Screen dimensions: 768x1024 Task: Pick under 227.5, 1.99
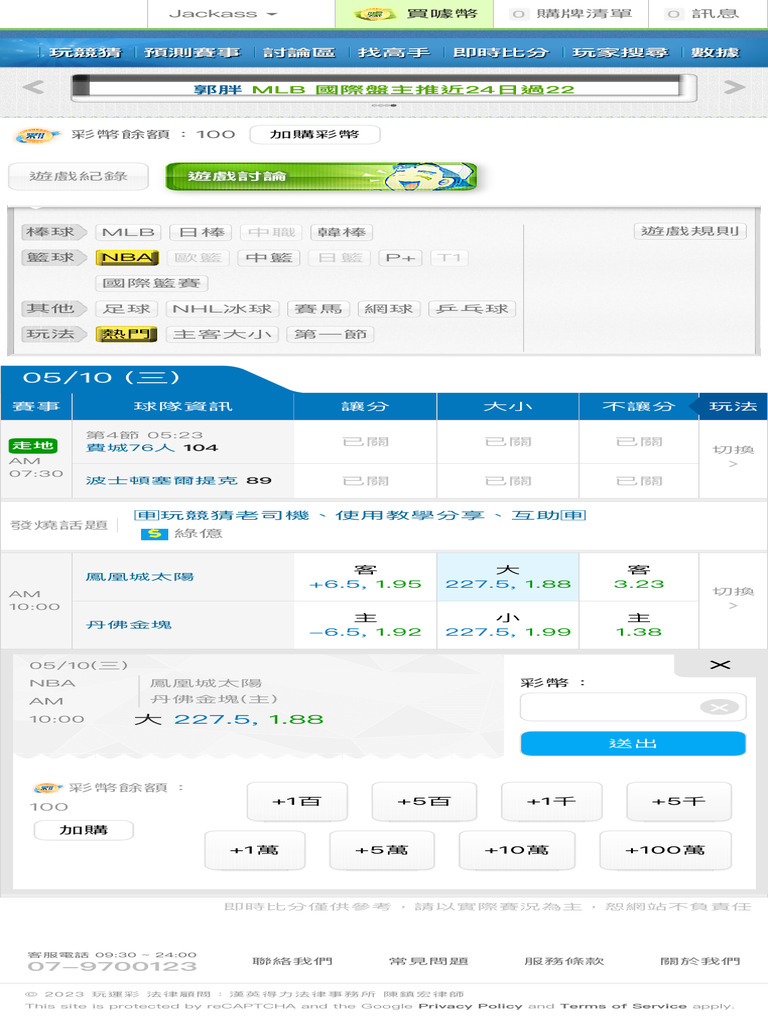tap(507, 625)
